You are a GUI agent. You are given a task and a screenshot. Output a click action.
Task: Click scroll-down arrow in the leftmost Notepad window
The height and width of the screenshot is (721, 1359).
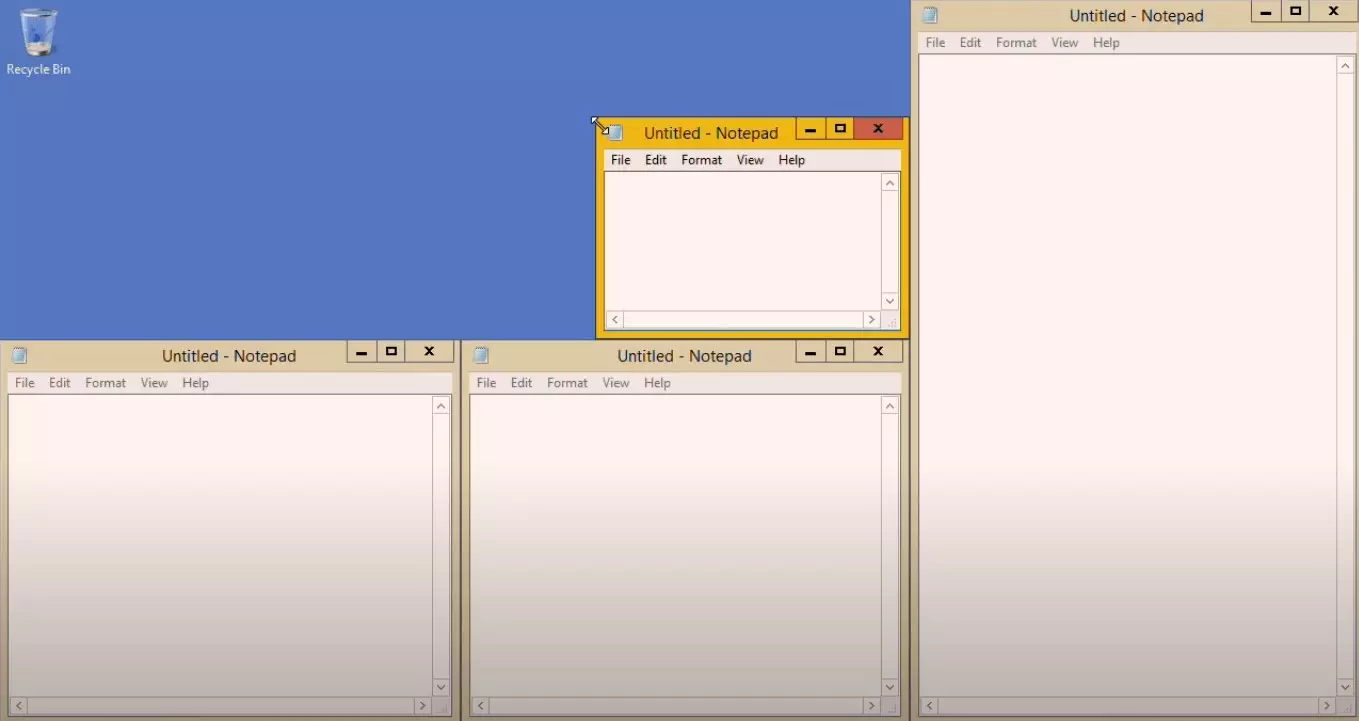pos(441,687)
